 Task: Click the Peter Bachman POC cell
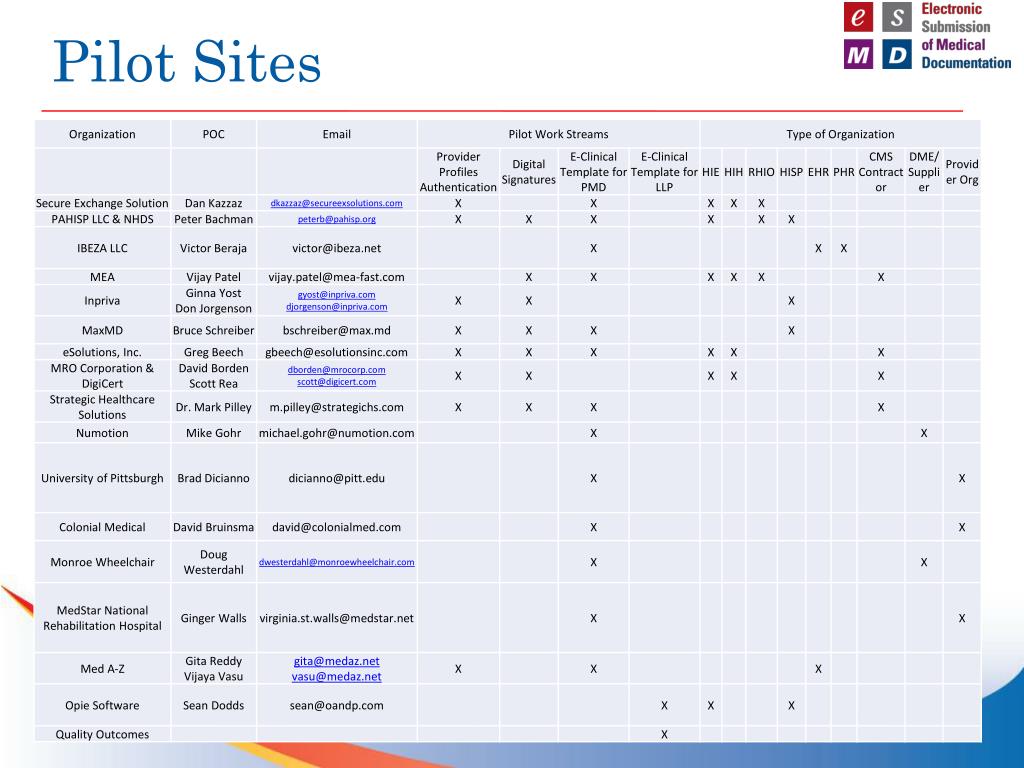point(214,219)
